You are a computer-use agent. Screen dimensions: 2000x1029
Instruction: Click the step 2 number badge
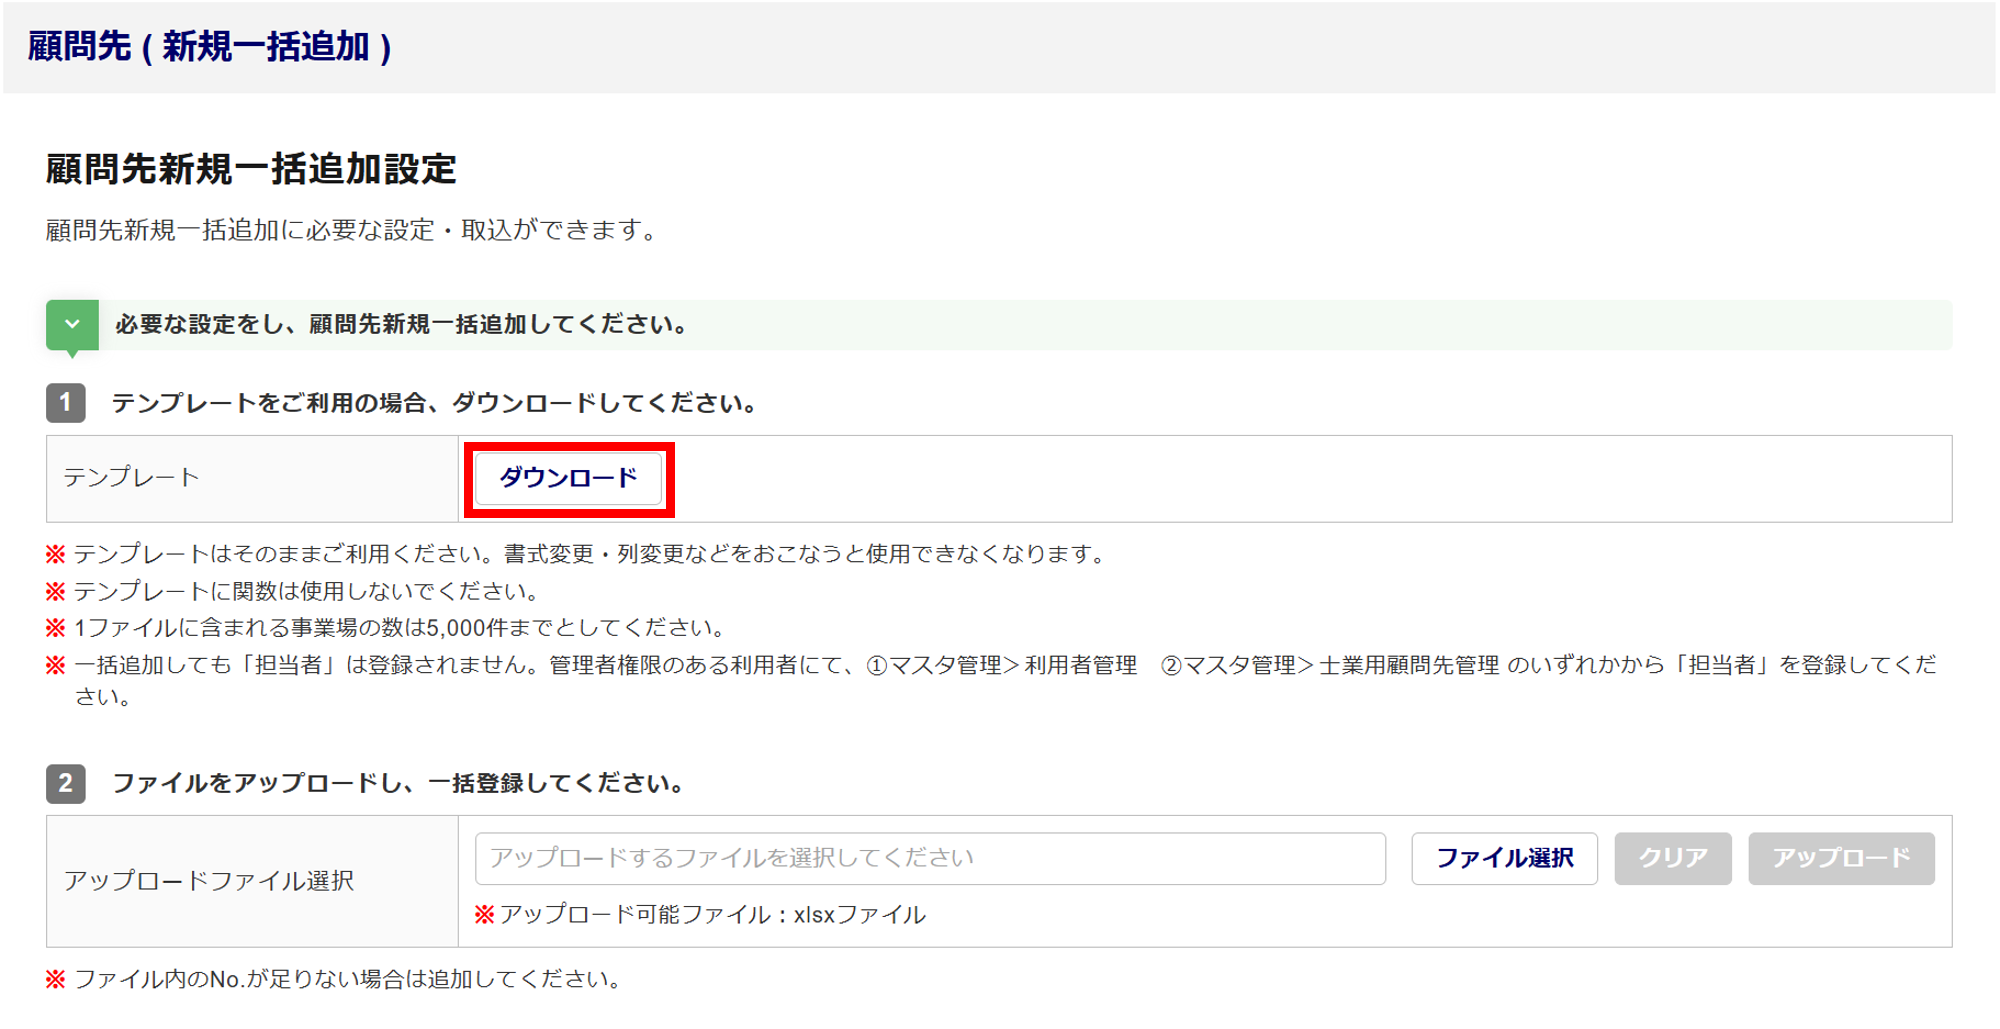66,783
